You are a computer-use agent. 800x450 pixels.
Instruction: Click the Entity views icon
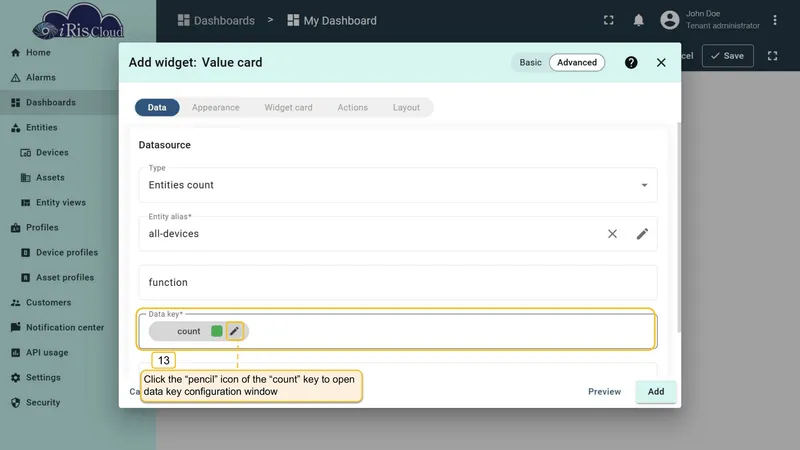tap(26, 203)
